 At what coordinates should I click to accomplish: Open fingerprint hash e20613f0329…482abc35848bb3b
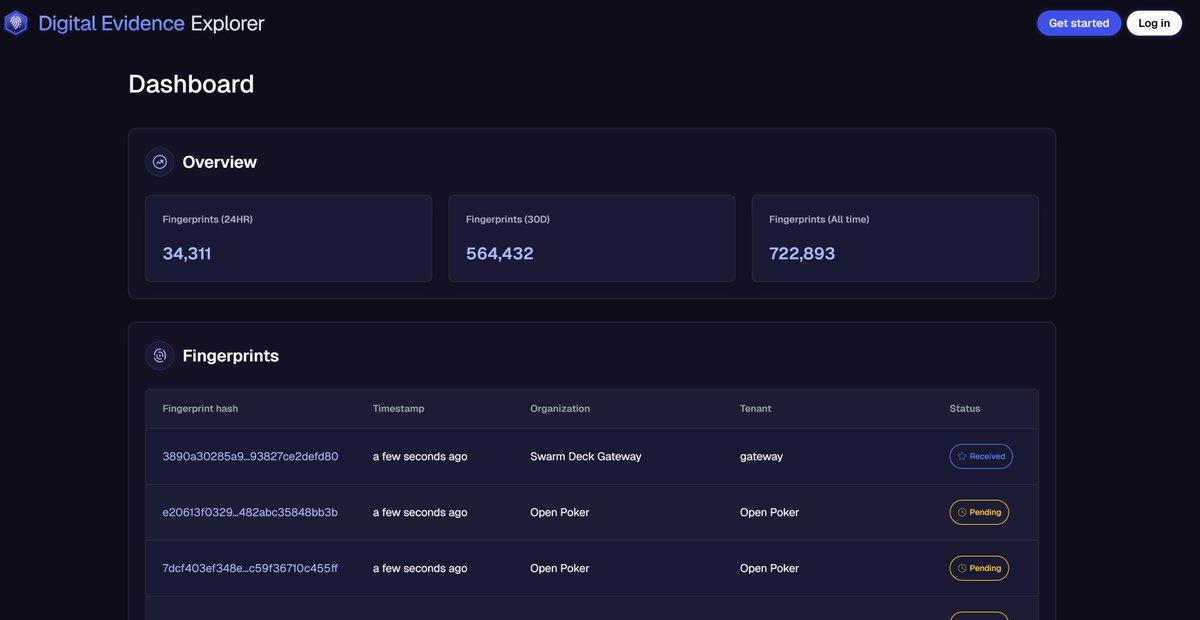click(x=250, y=512)
